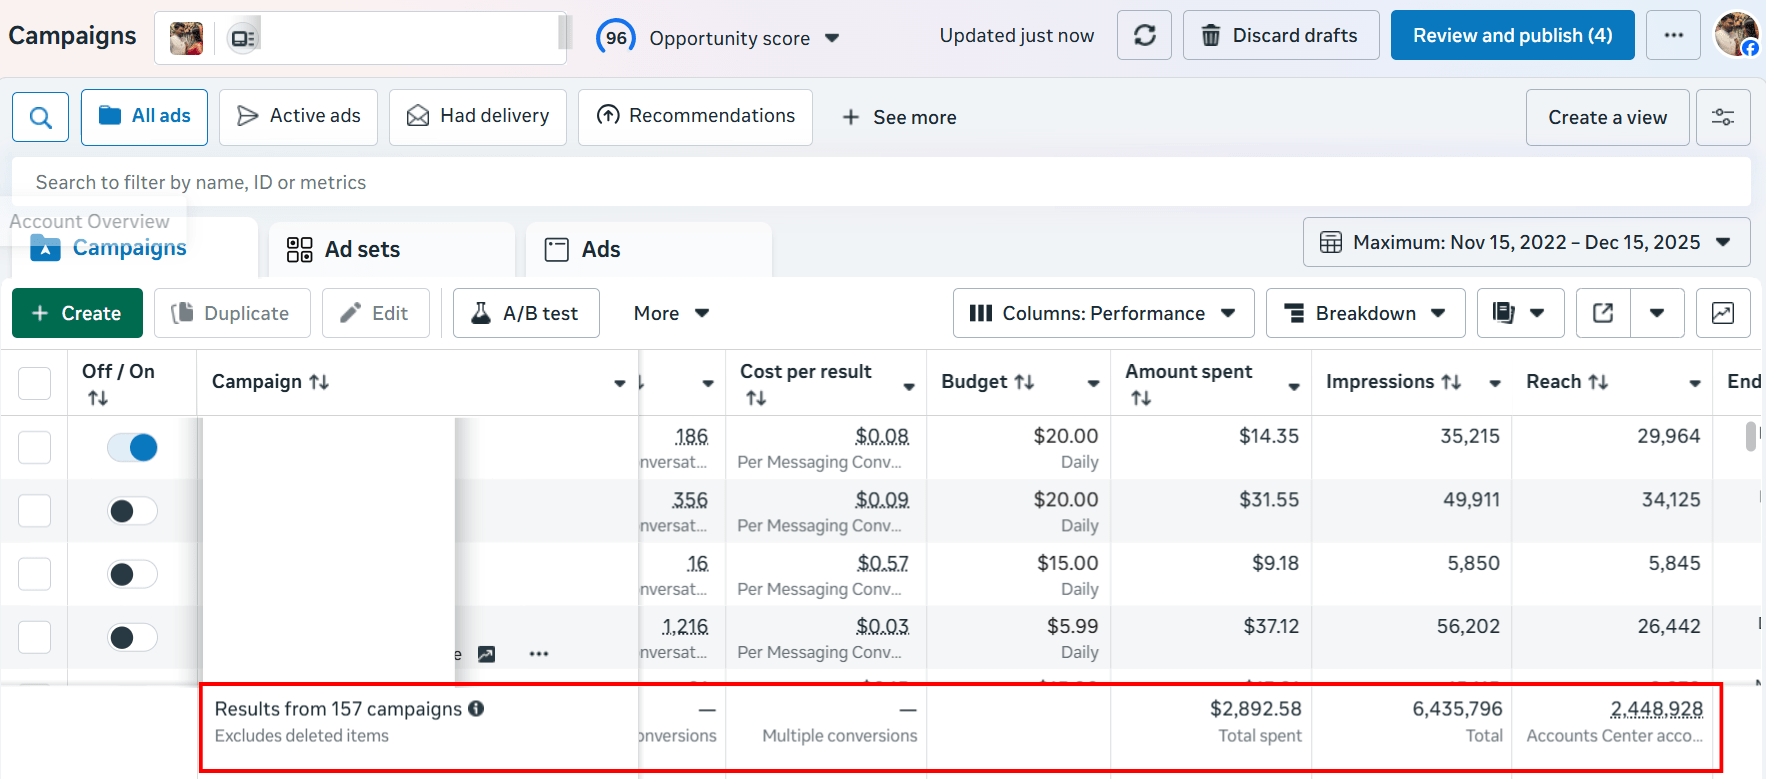Click the Review and publish button
The width and height of the screenshot is (1766, 779).
click(1512, 36)
